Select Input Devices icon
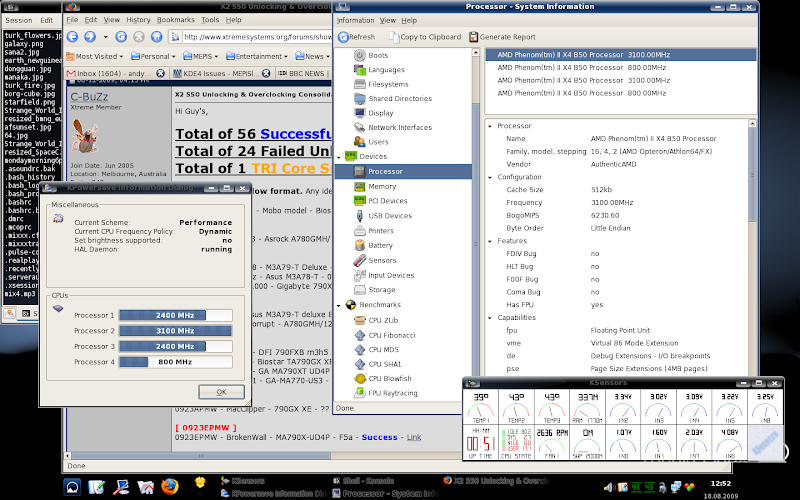800x500 pixels. coord(360,276)
